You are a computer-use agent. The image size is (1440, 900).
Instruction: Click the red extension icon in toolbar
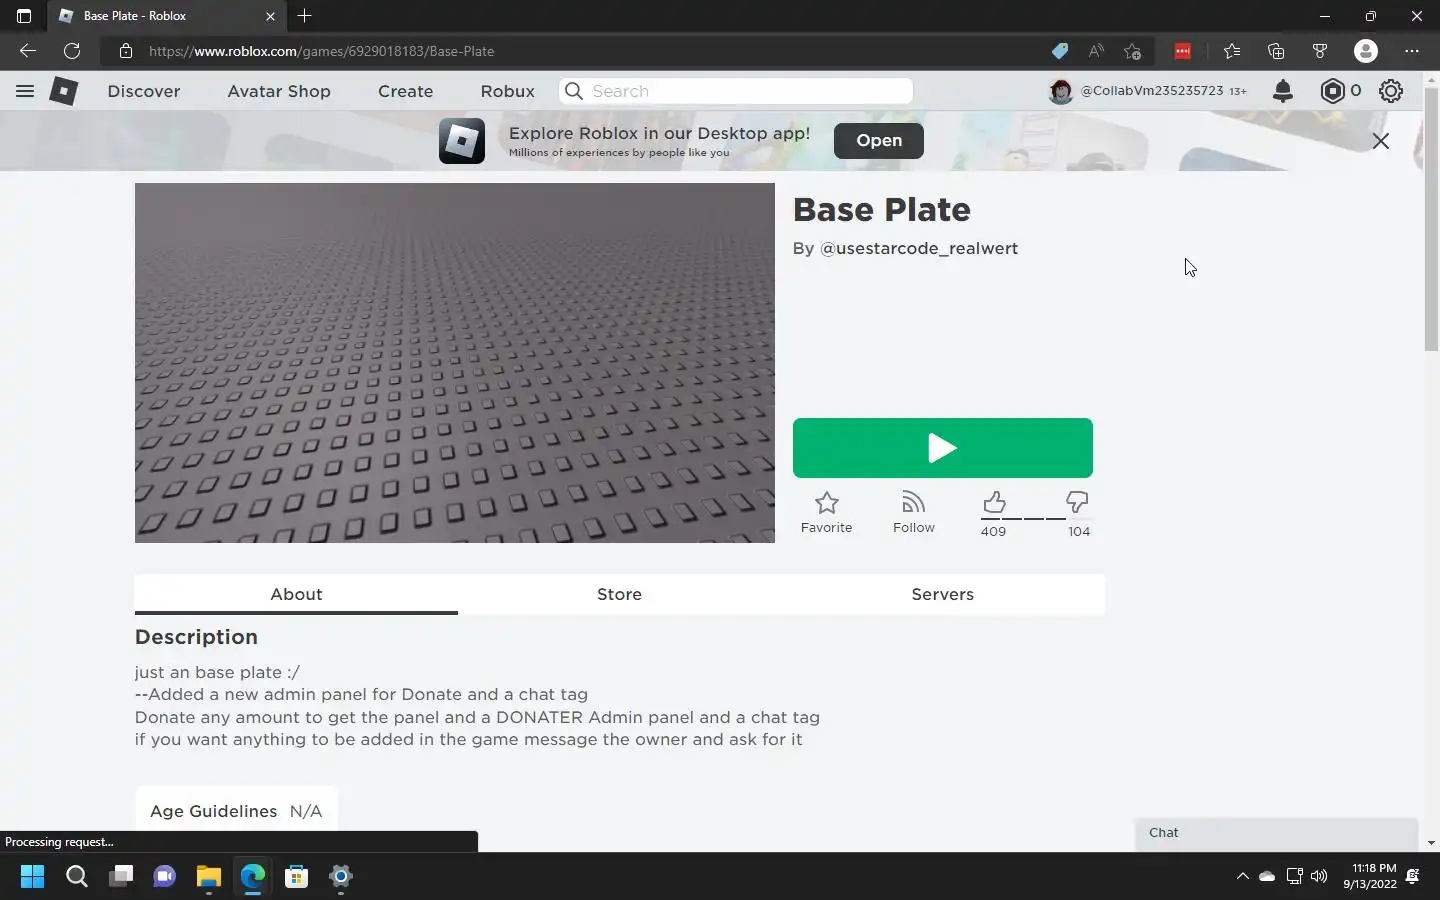(1183, 51)
